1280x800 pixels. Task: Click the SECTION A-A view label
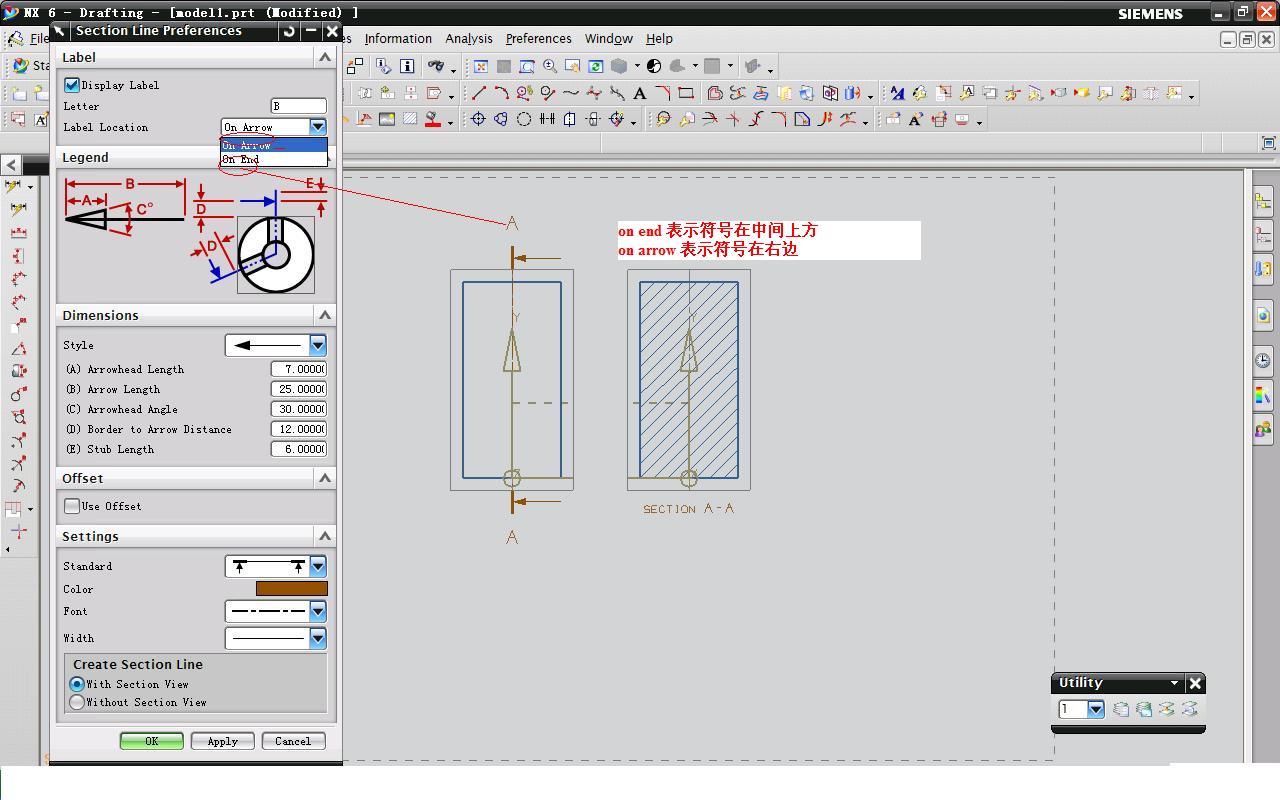coord(688,509)
